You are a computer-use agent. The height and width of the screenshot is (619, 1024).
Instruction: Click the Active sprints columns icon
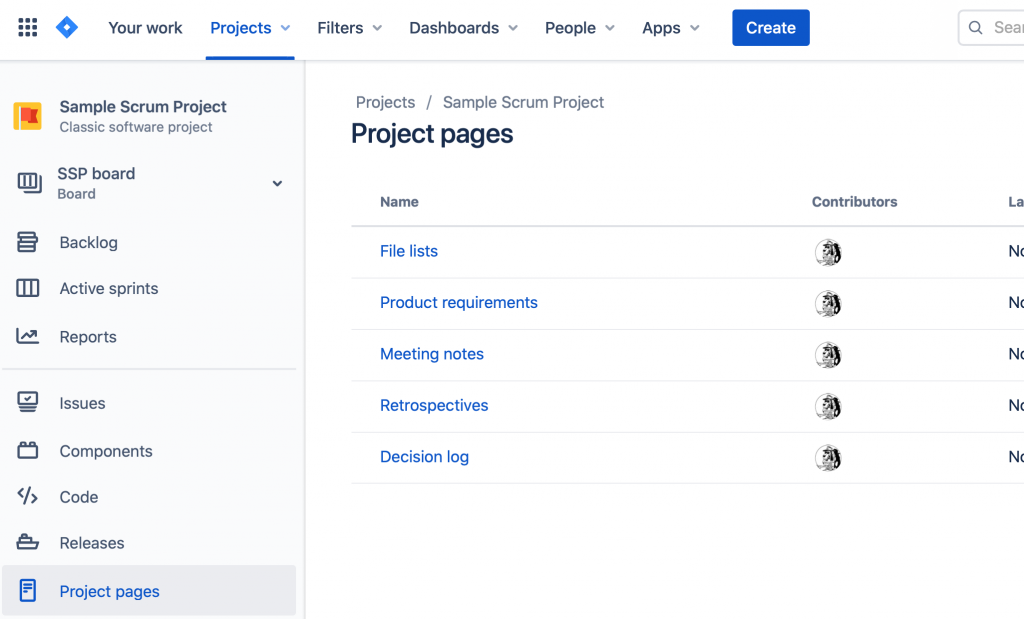coord(27,288)
